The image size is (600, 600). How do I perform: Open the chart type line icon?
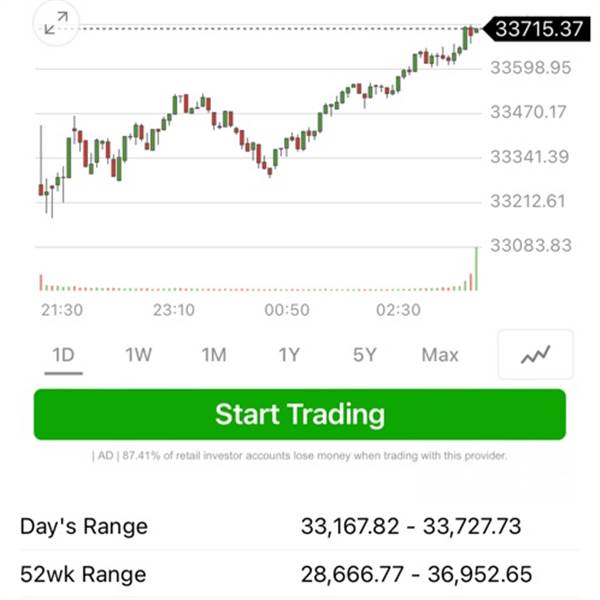(x=535, y=355)
